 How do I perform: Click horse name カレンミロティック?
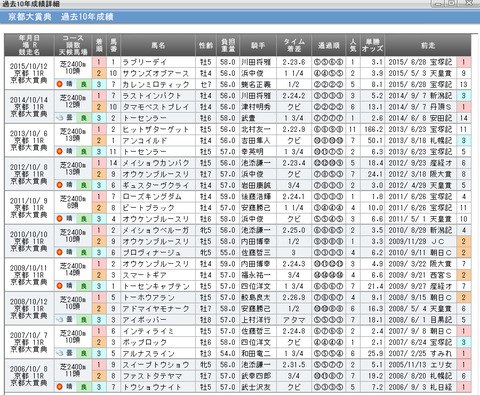[x=156, y=84]
